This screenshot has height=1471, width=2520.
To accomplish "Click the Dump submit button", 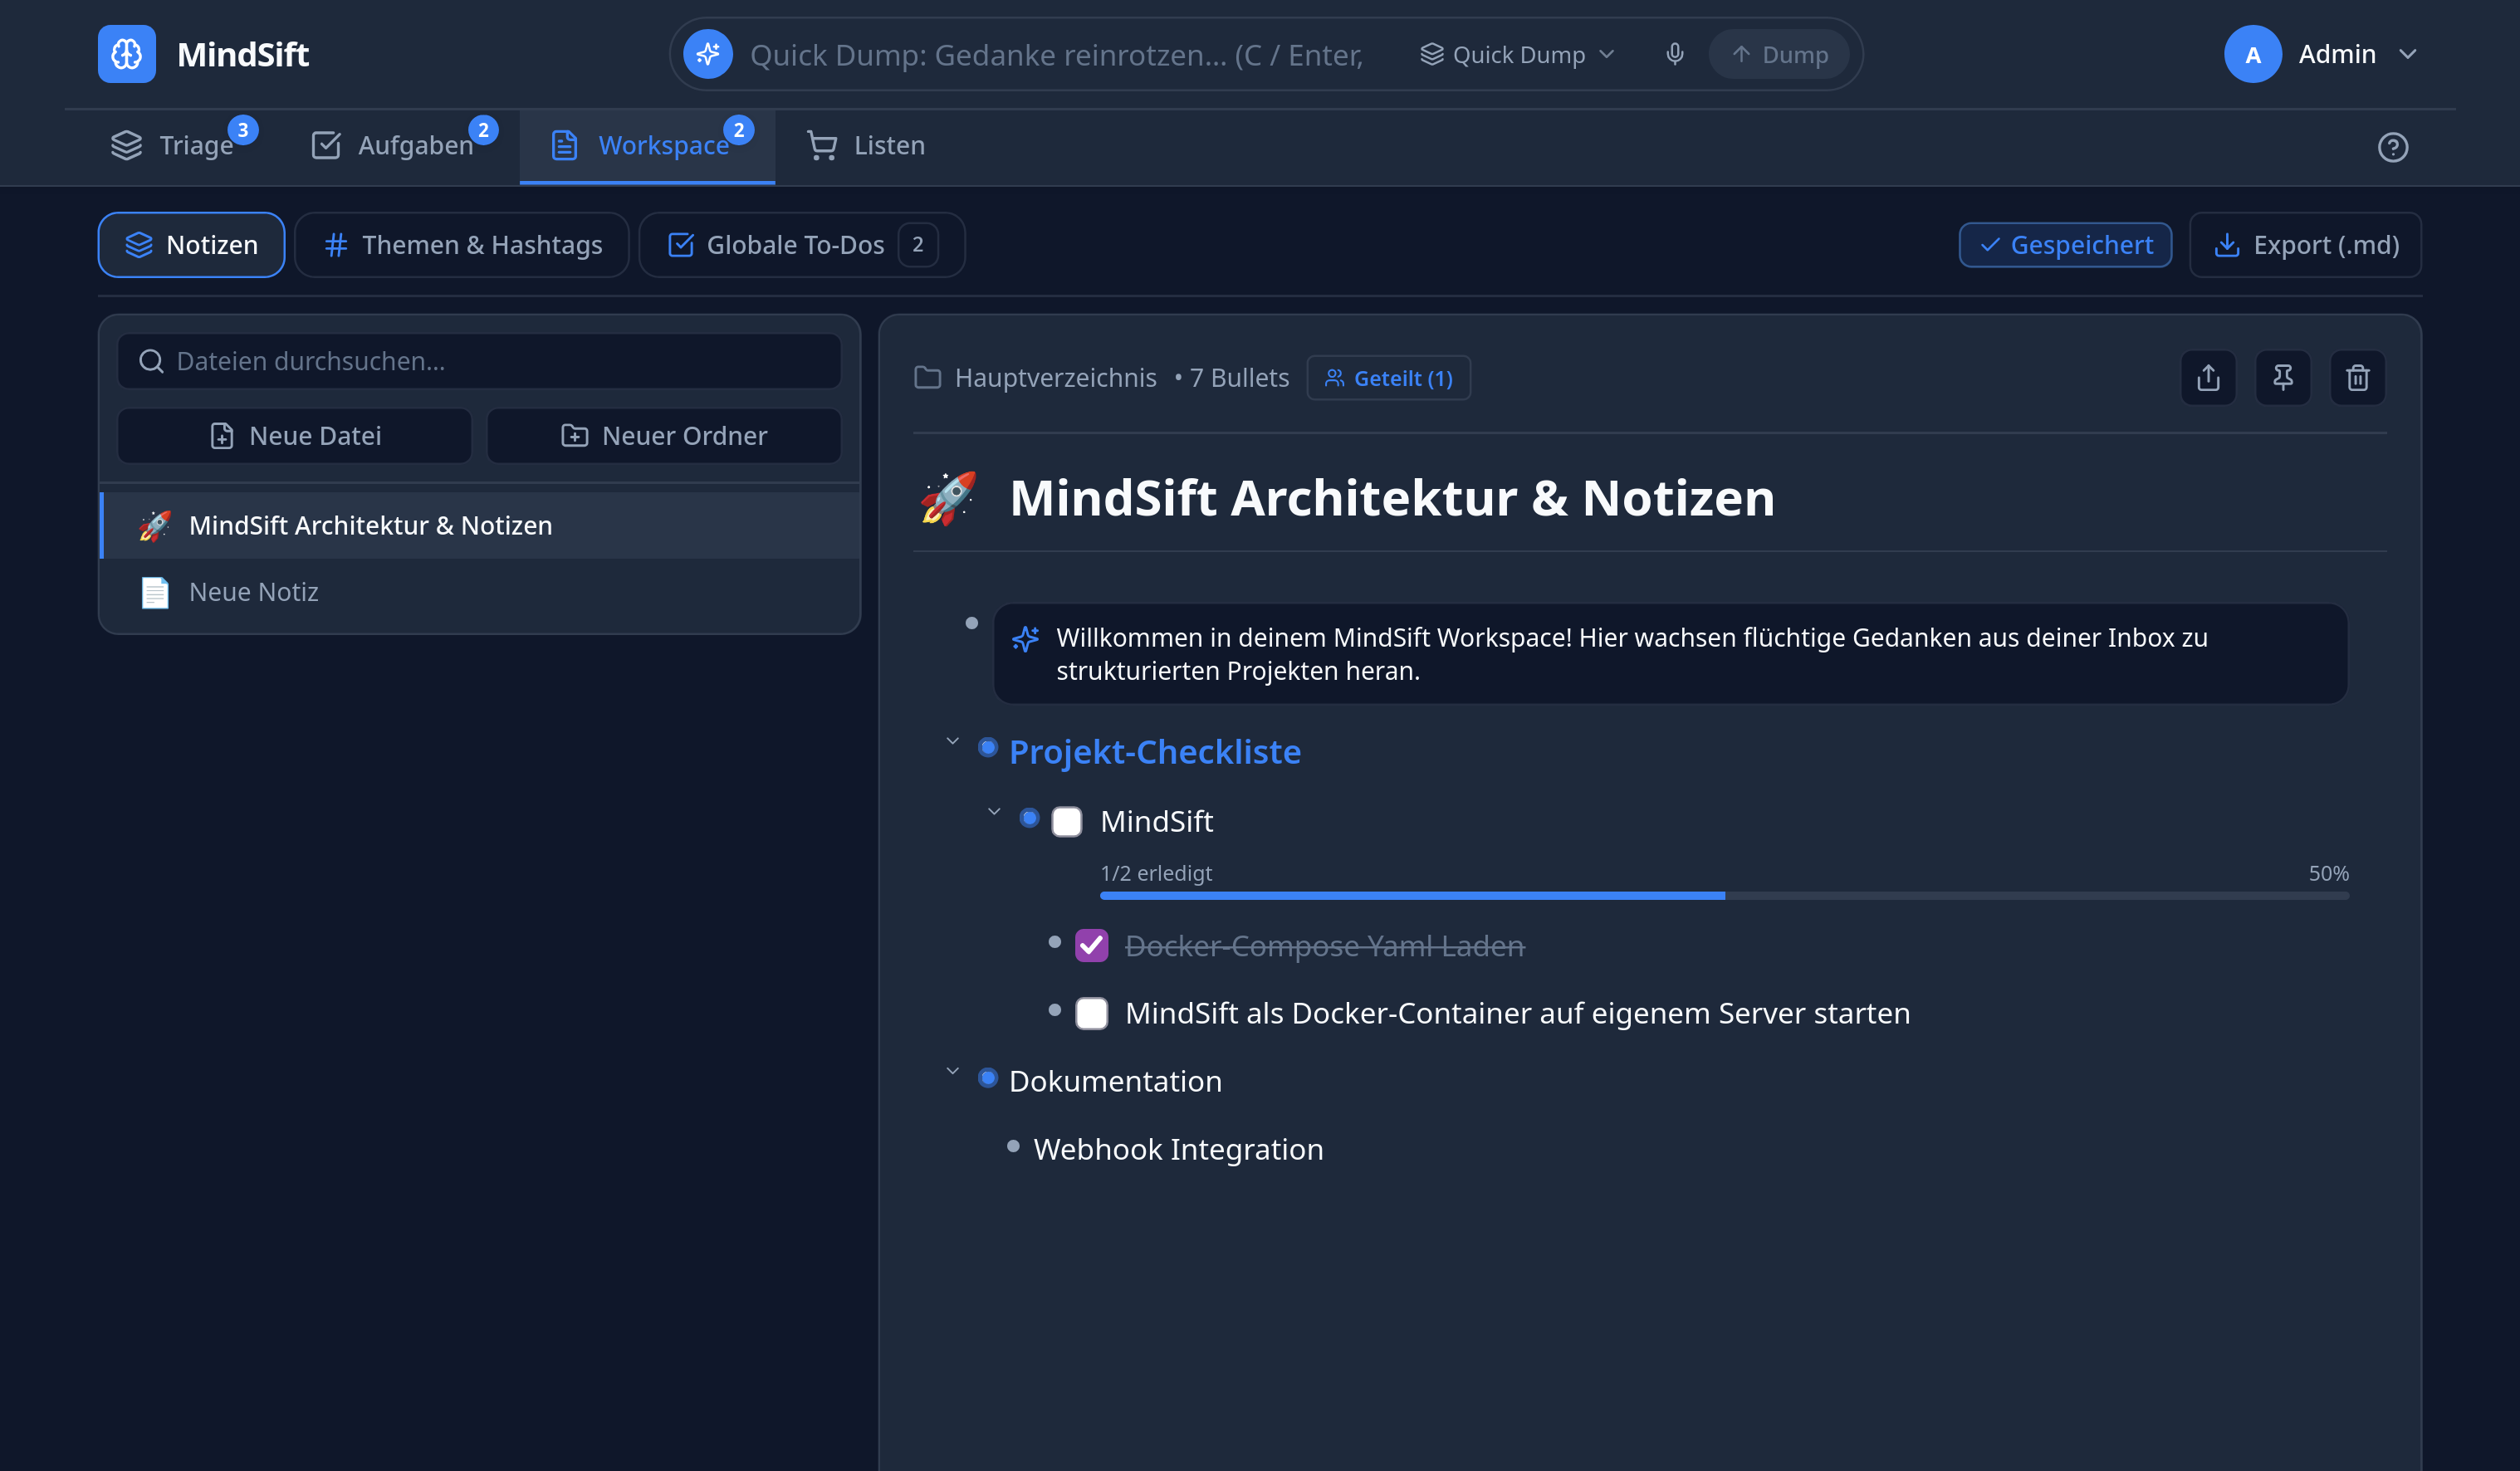I will (x=1779, y=54).
